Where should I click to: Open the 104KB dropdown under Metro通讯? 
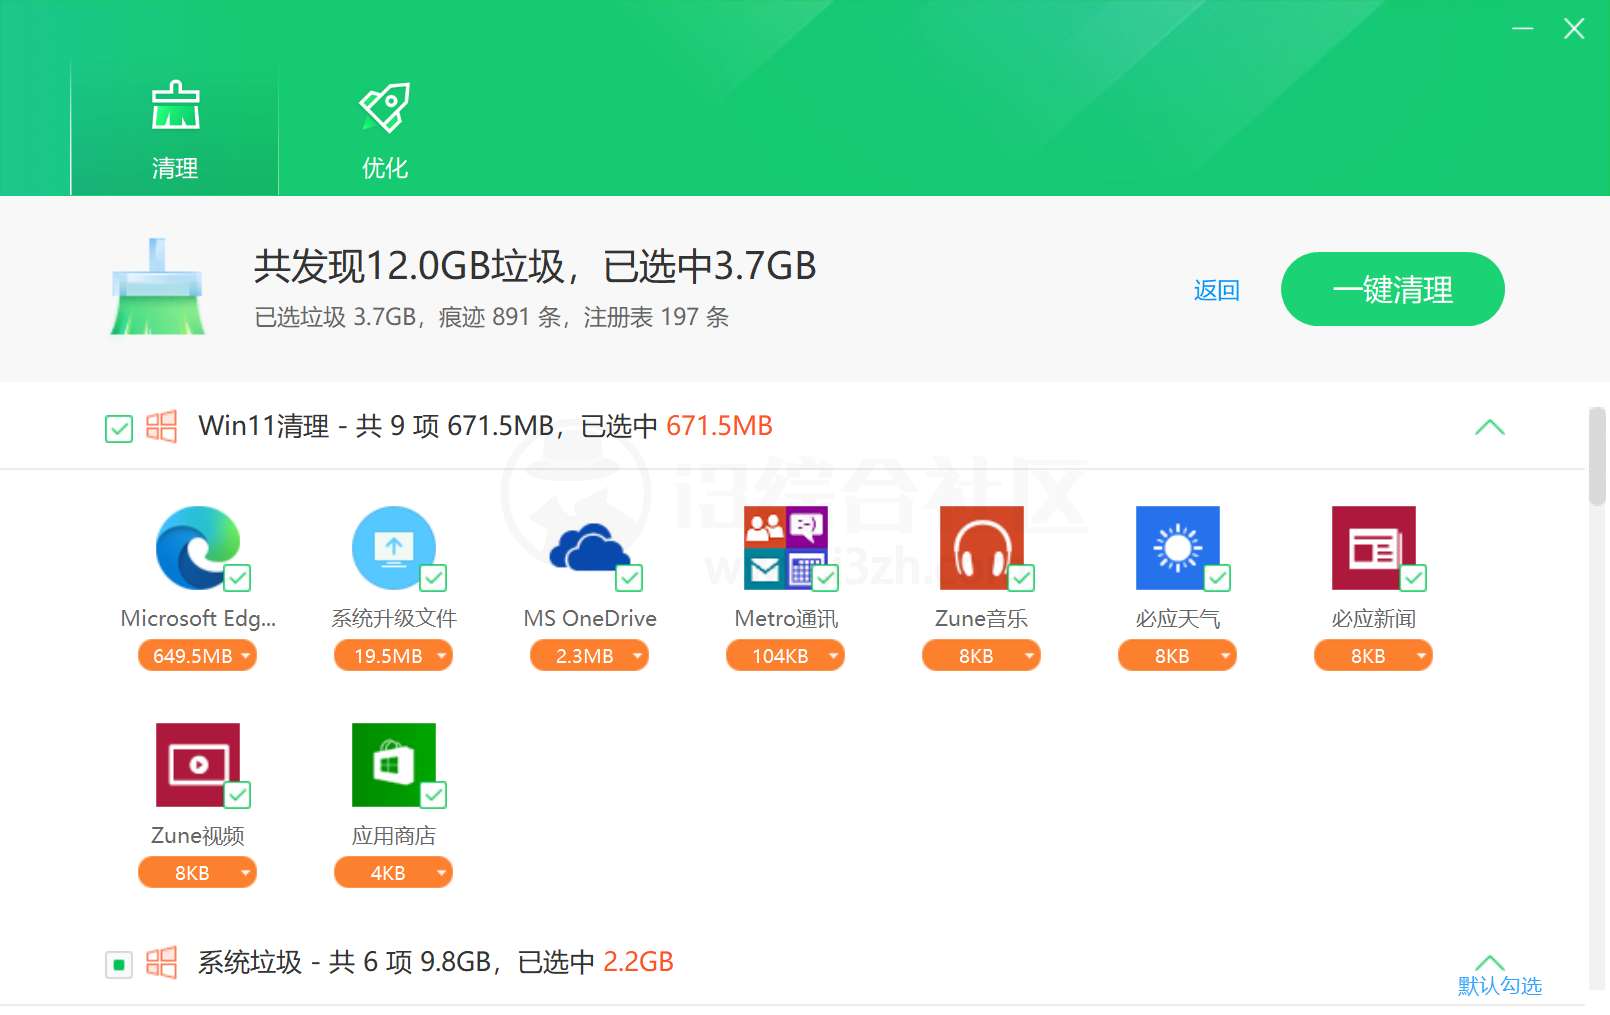(x=786, y=656)
